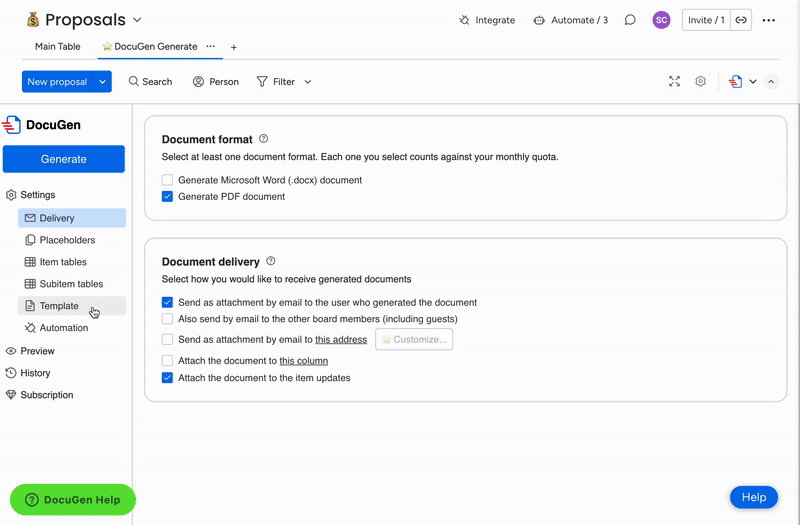Select Delivery in the settings menu
800x525 pixels.
click(72, 218)
